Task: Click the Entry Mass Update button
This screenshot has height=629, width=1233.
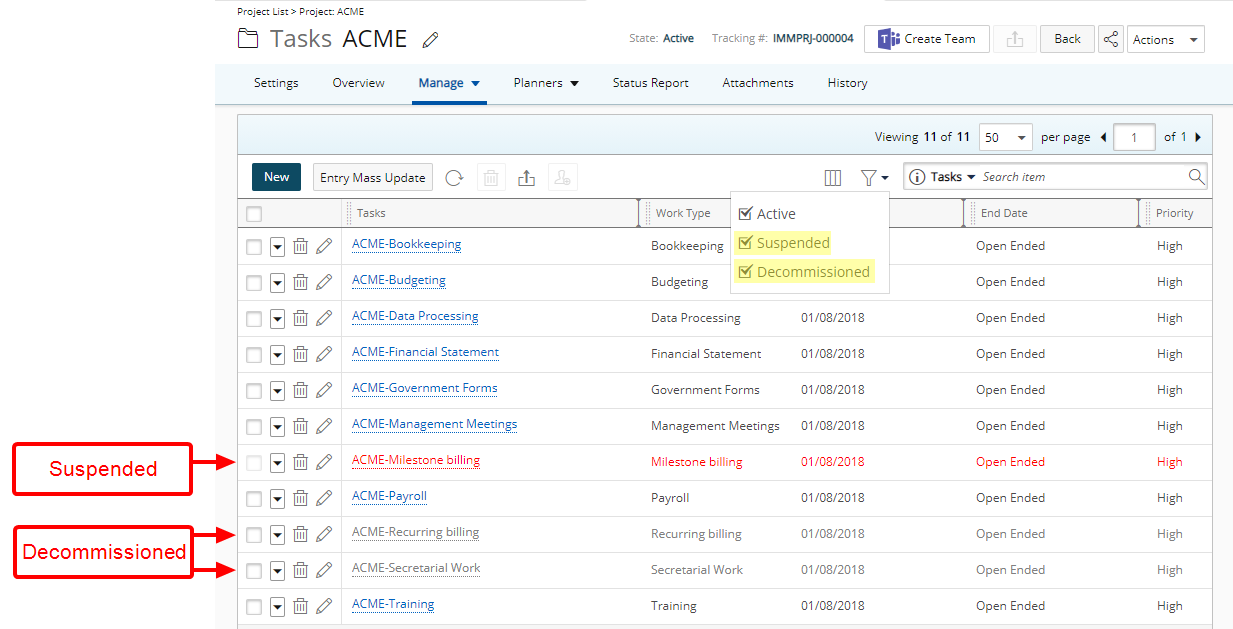Action: (x=373, y=178)
